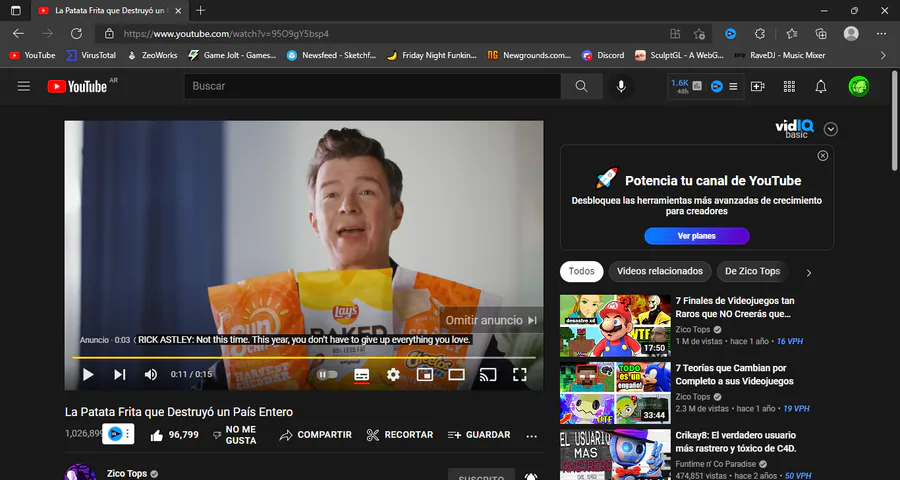
Task: Open the notifications bell
Action: point(821,86)
